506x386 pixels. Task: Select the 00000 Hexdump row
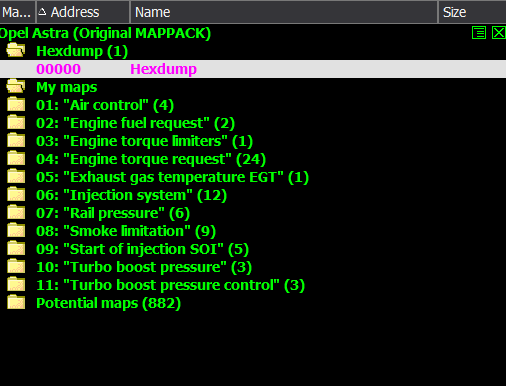(x=253, y=69)
